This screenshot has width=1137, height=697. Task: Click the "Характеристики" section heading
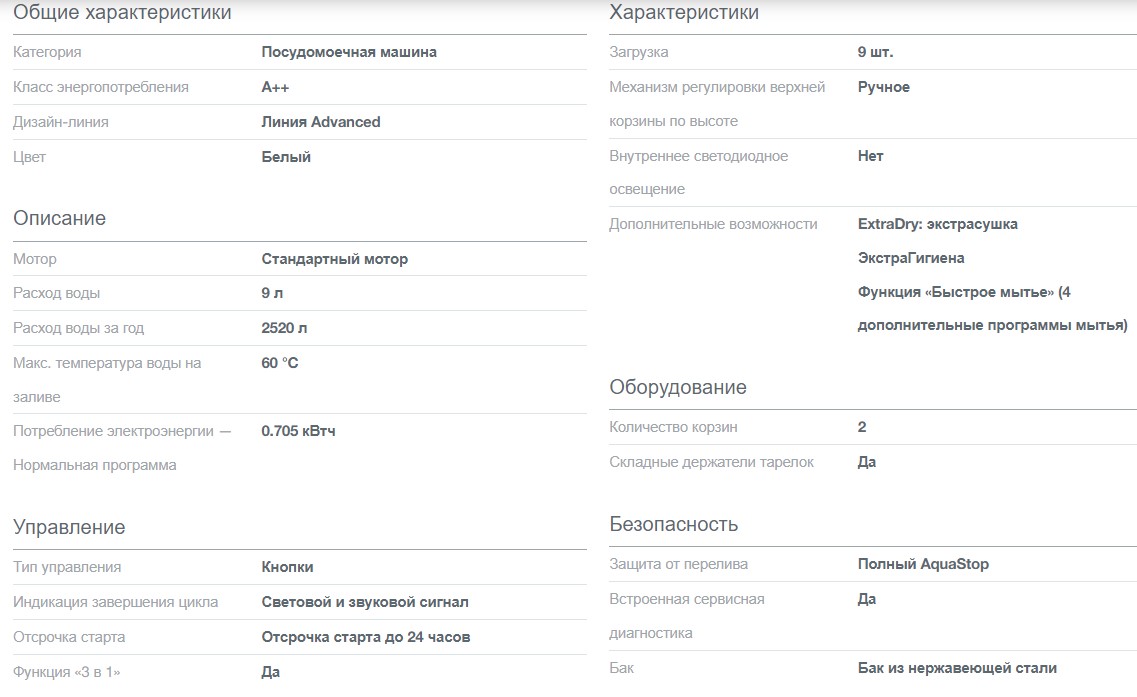[684, 13]
